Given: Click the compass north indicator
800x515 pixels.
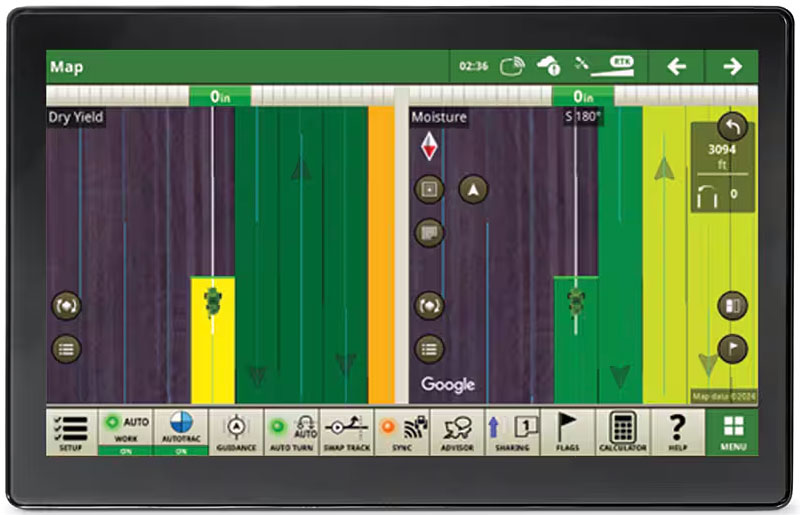Looking at the screenshot, I should [x=429, y=147].
